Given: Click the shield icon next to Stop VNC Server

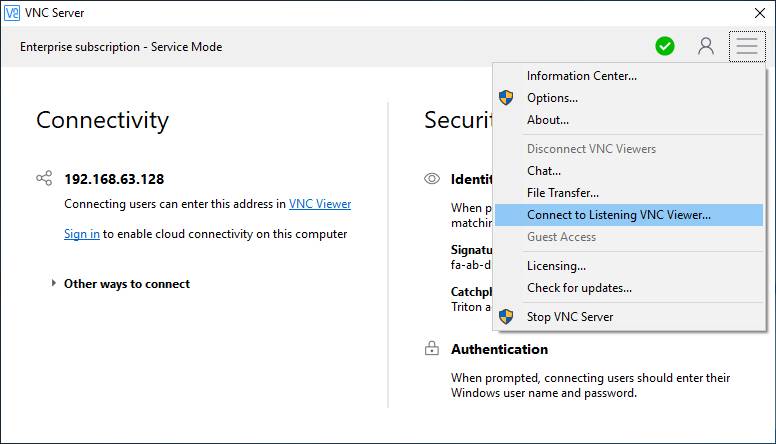Looking at the screenshot, I should click(x=506, y=316).
